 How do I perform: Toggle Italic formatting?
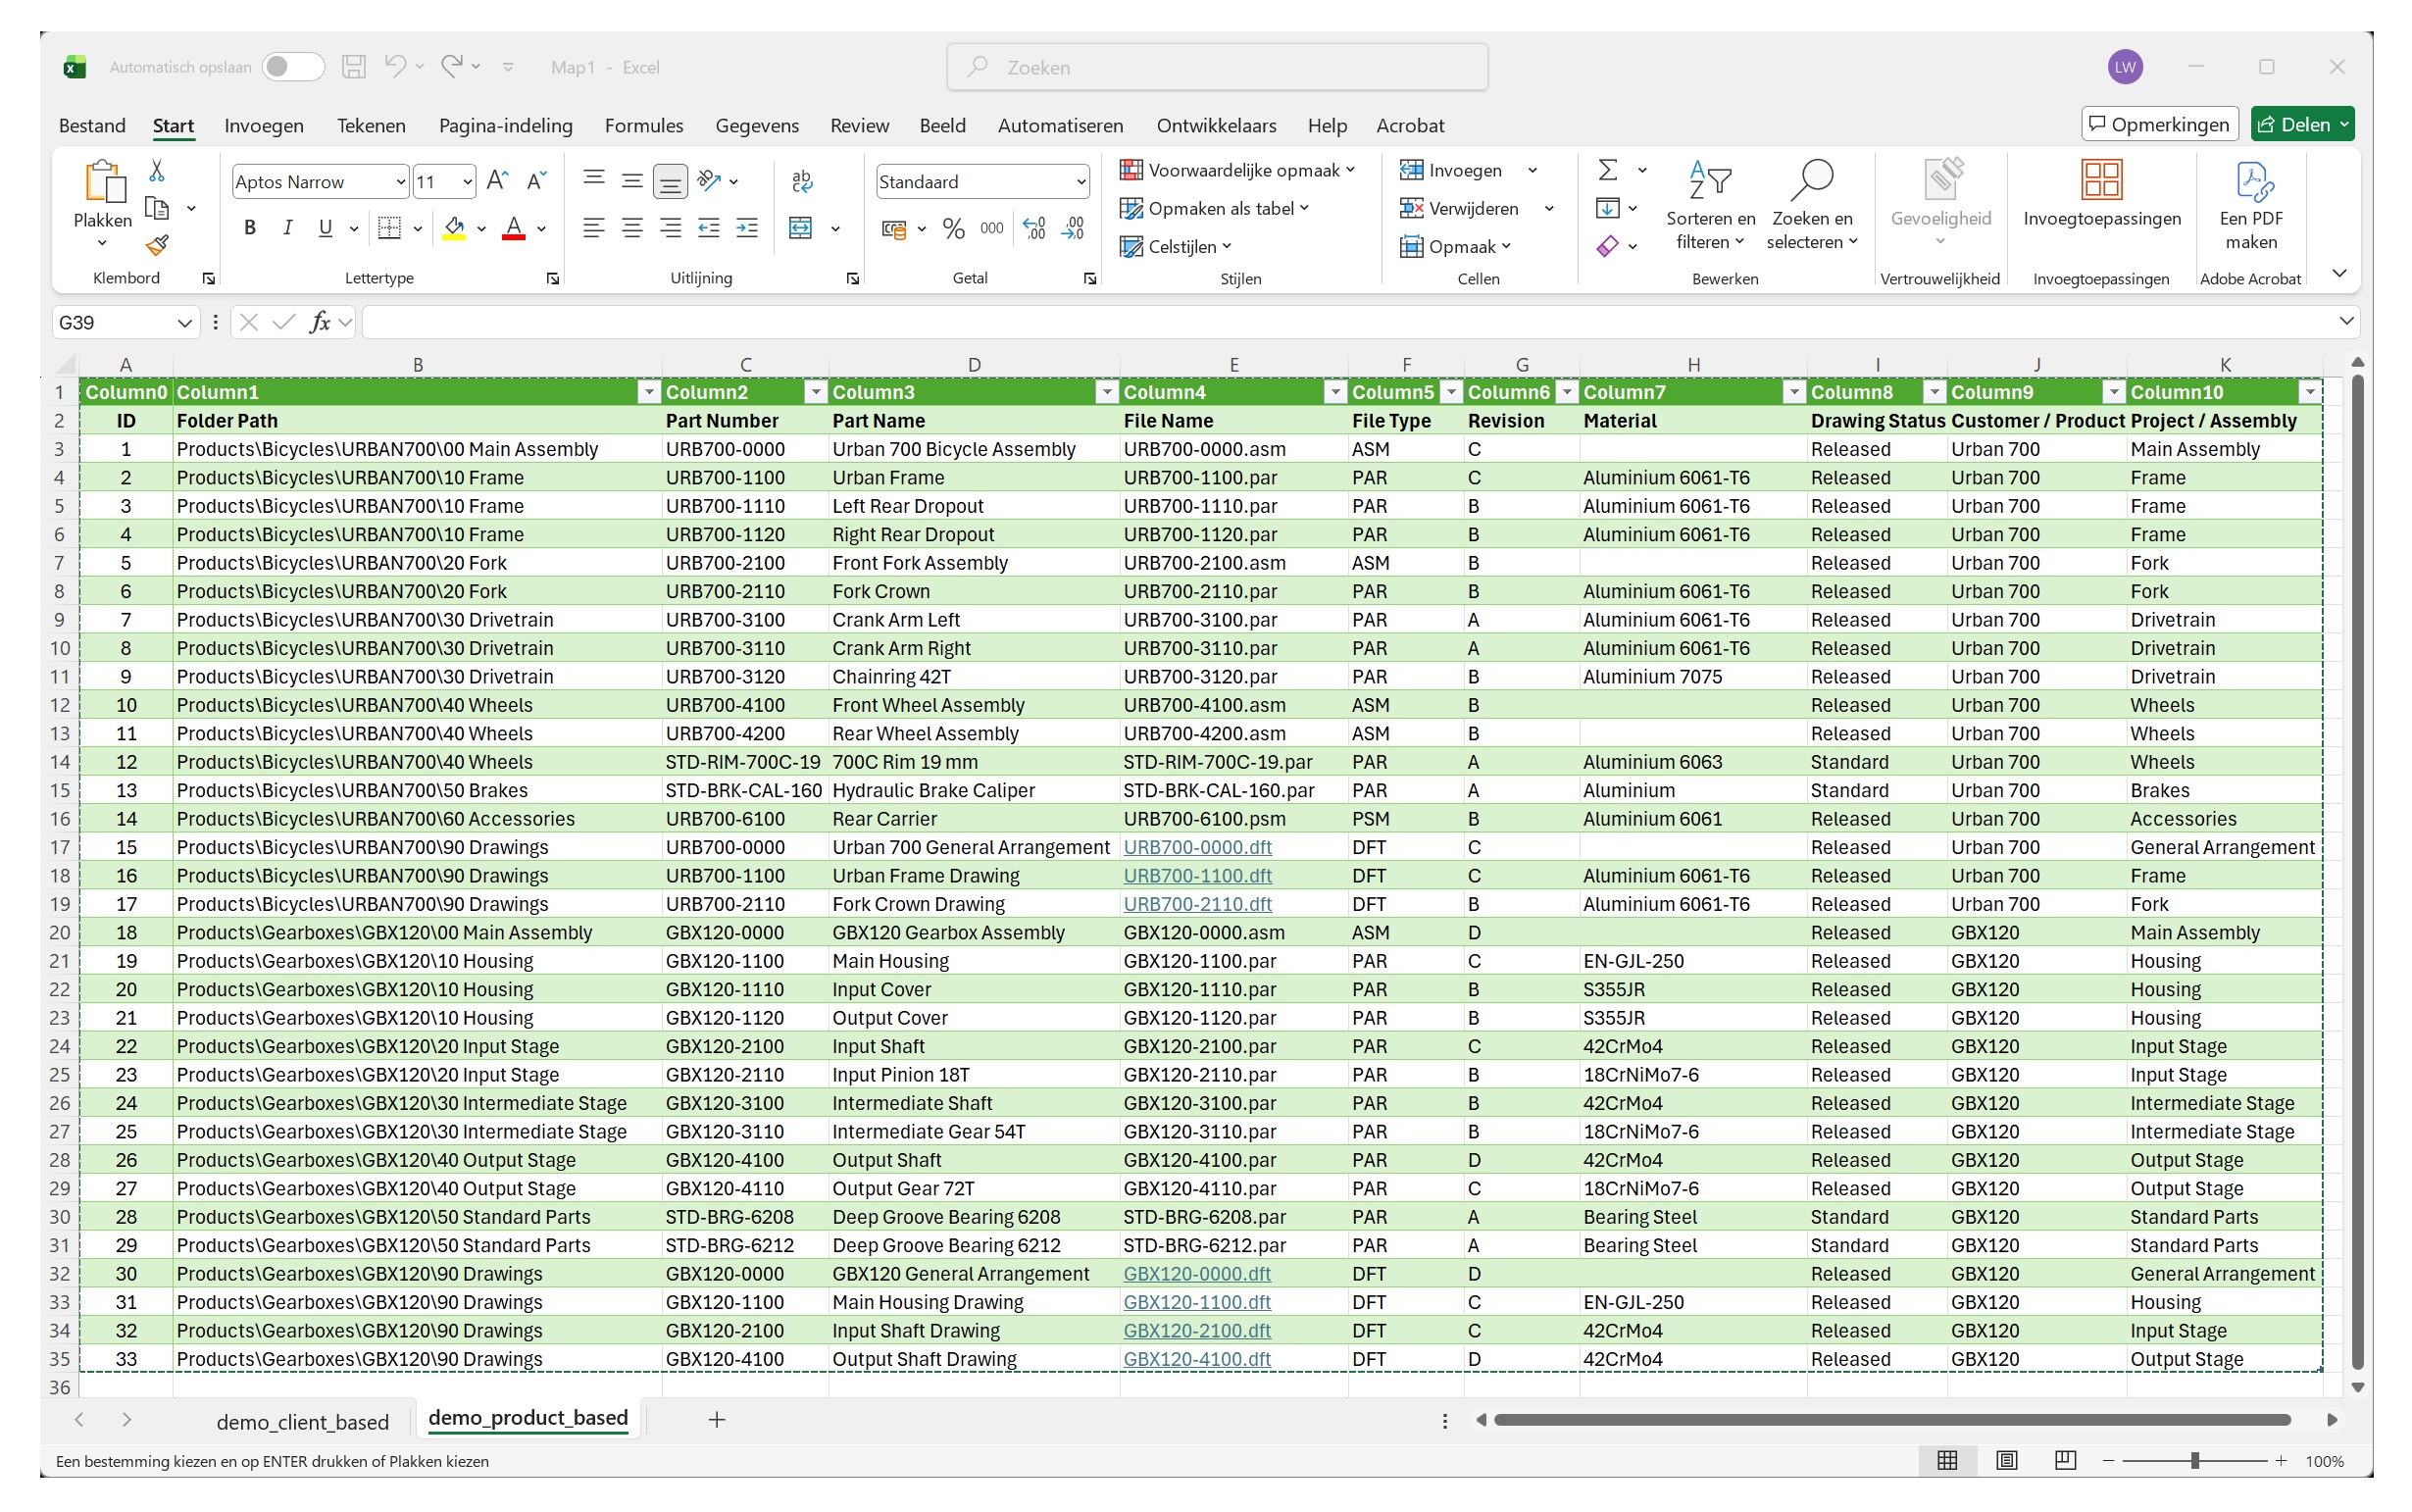coord(288,228)
